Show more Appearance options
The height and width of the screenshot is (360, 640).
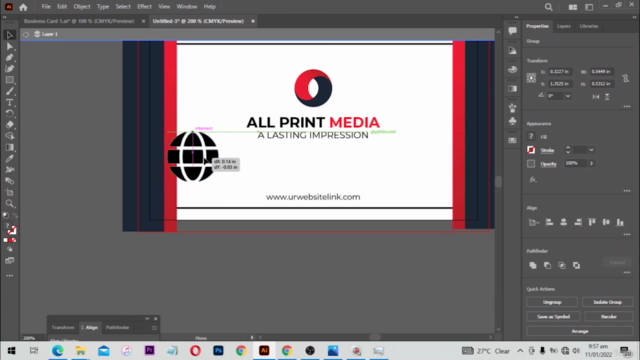[x=627, y=191]
